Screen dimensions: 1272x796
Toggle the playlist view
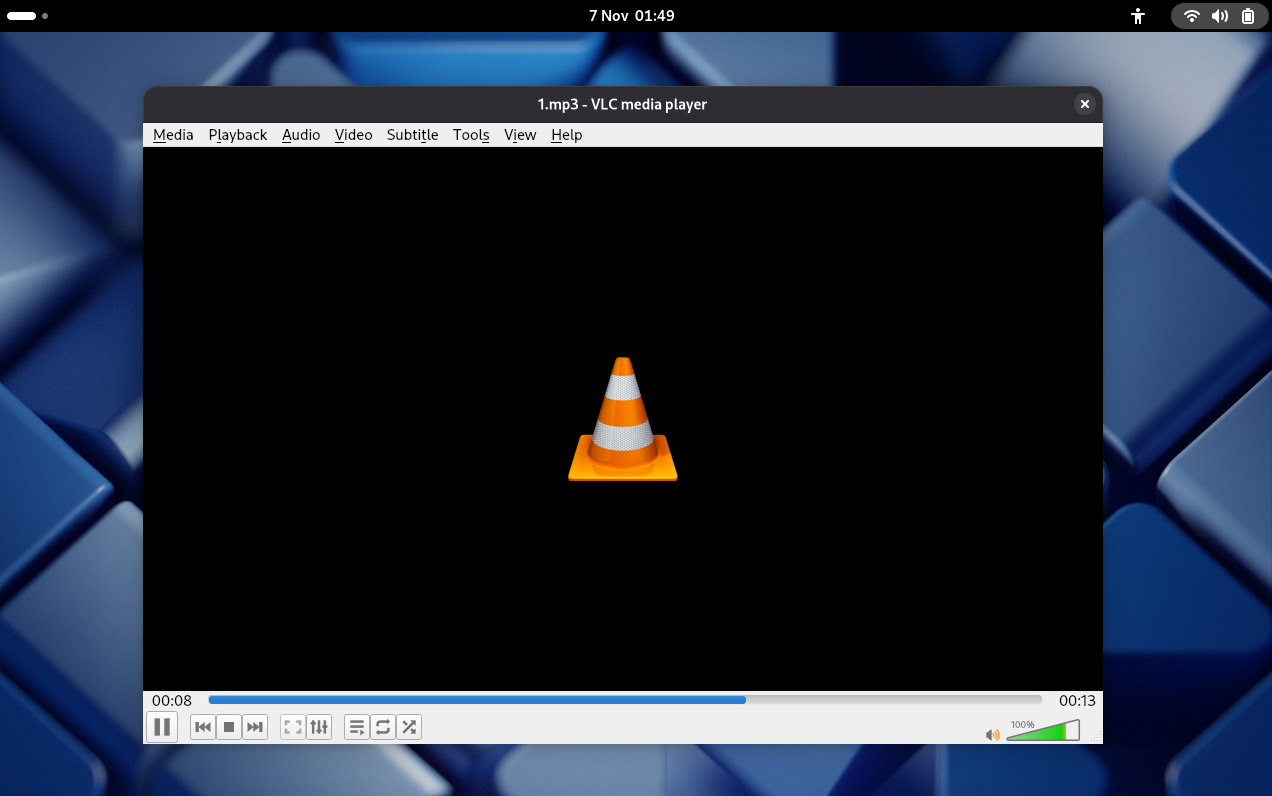[357, 727]
